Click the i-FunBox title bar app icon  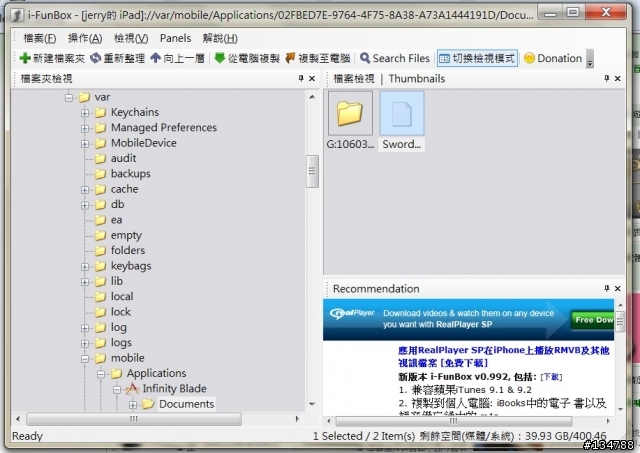coord(17,16)
